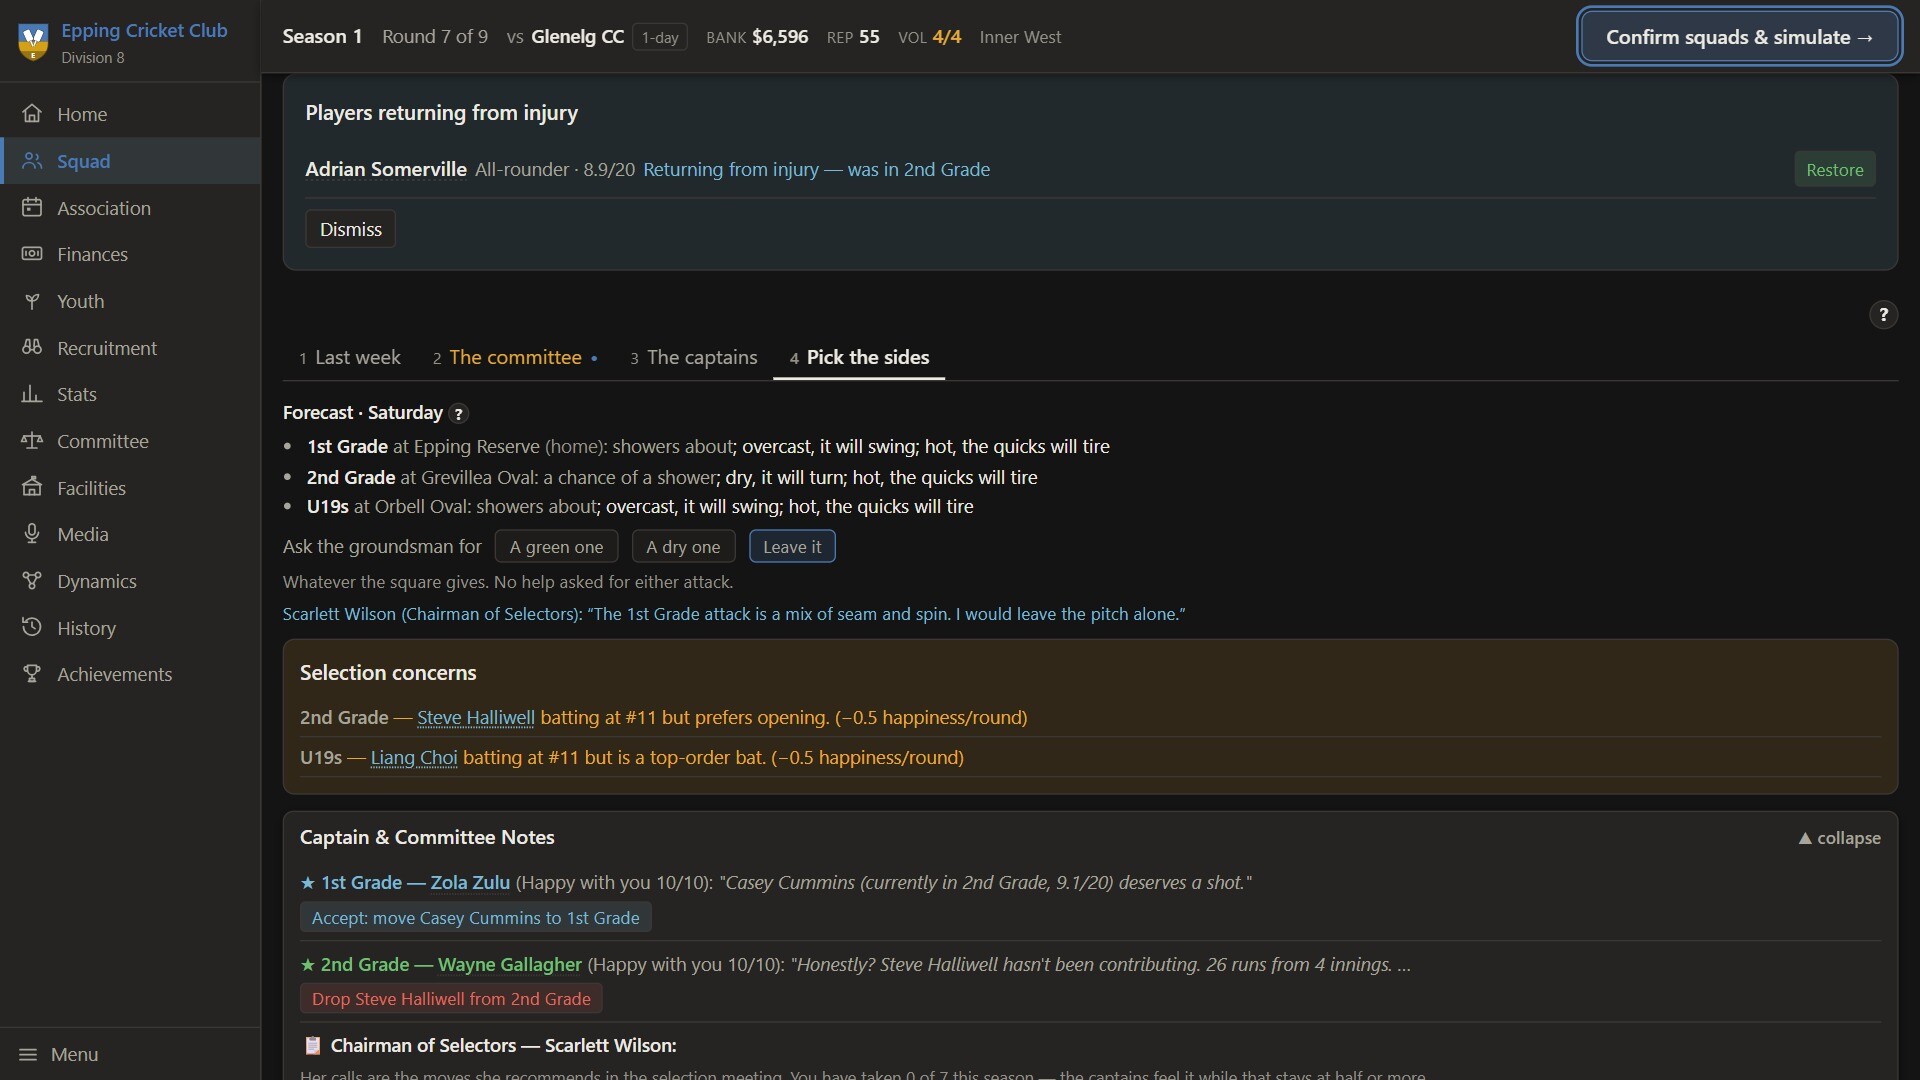The width and height of the screenshot is (1920, 1080).
Task: Open Committee scales icon
Action: [x=32, y=441]
